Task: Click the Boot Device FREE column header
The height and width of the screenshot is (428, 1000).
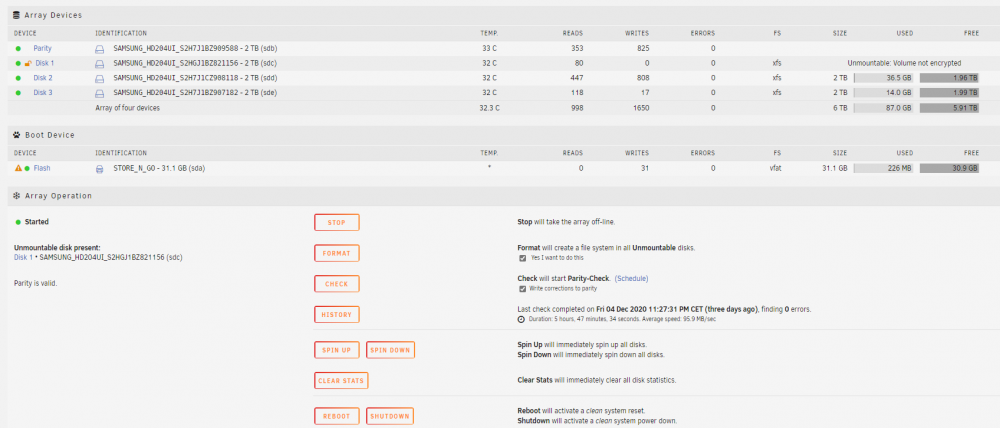Action: click(x=971, y=153)
